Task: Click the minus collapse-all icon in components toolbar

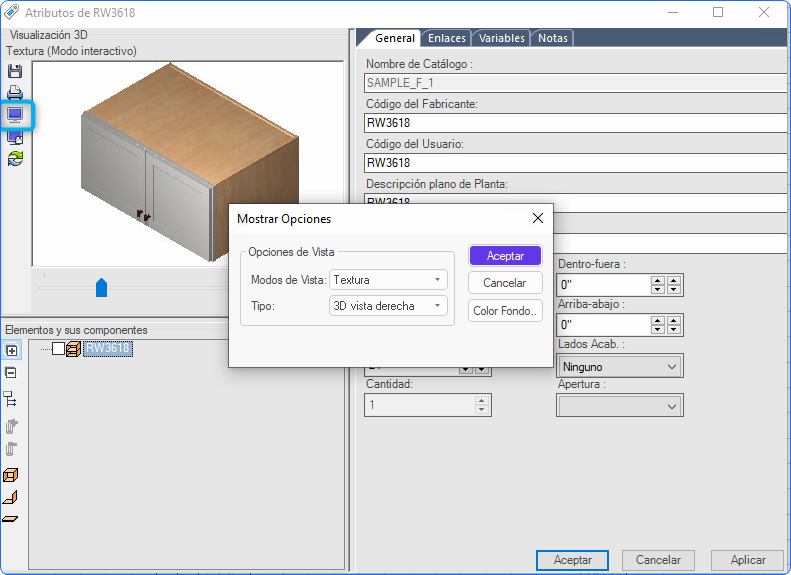Action: pos(11,373)
